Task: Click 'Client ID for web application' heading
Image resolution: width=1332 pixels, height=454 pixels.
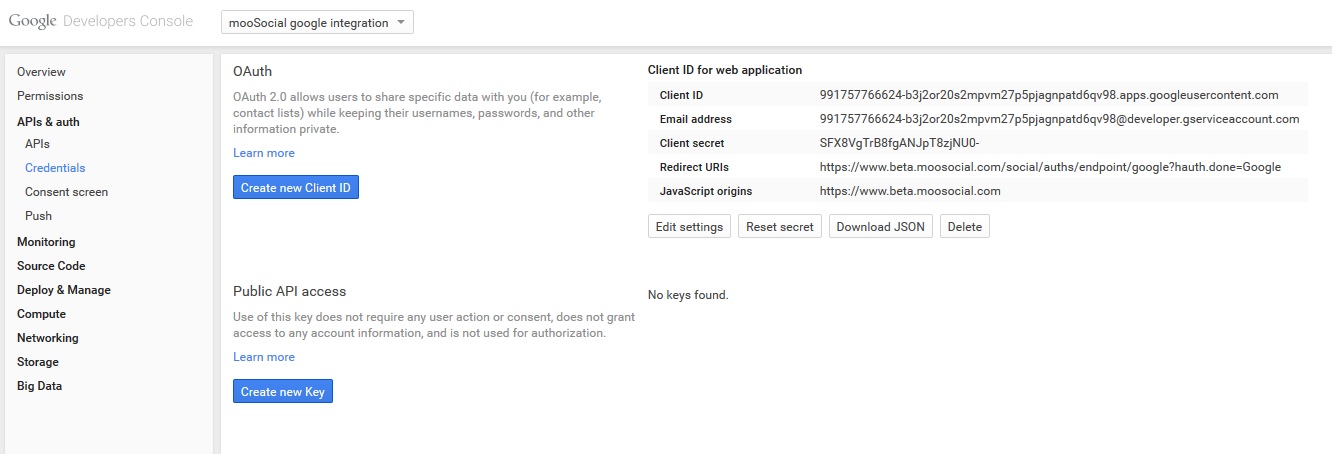Action: coord(725,70)
